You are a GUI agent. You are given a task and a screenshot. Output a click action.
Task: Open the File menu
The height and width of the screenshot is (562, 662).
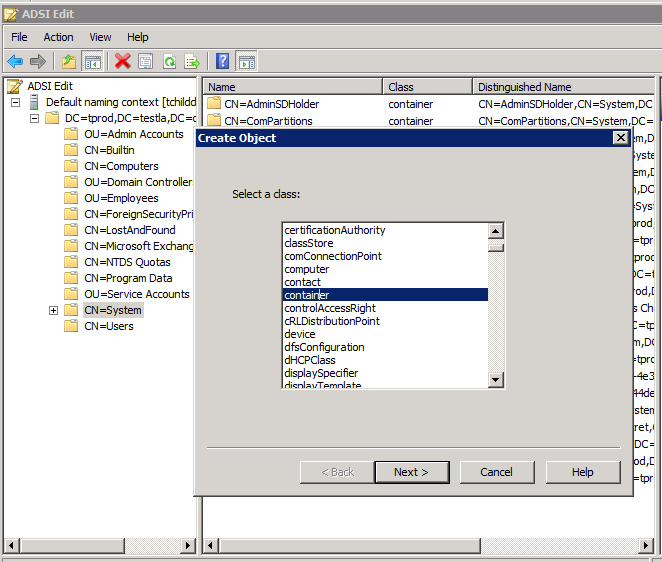19,37
